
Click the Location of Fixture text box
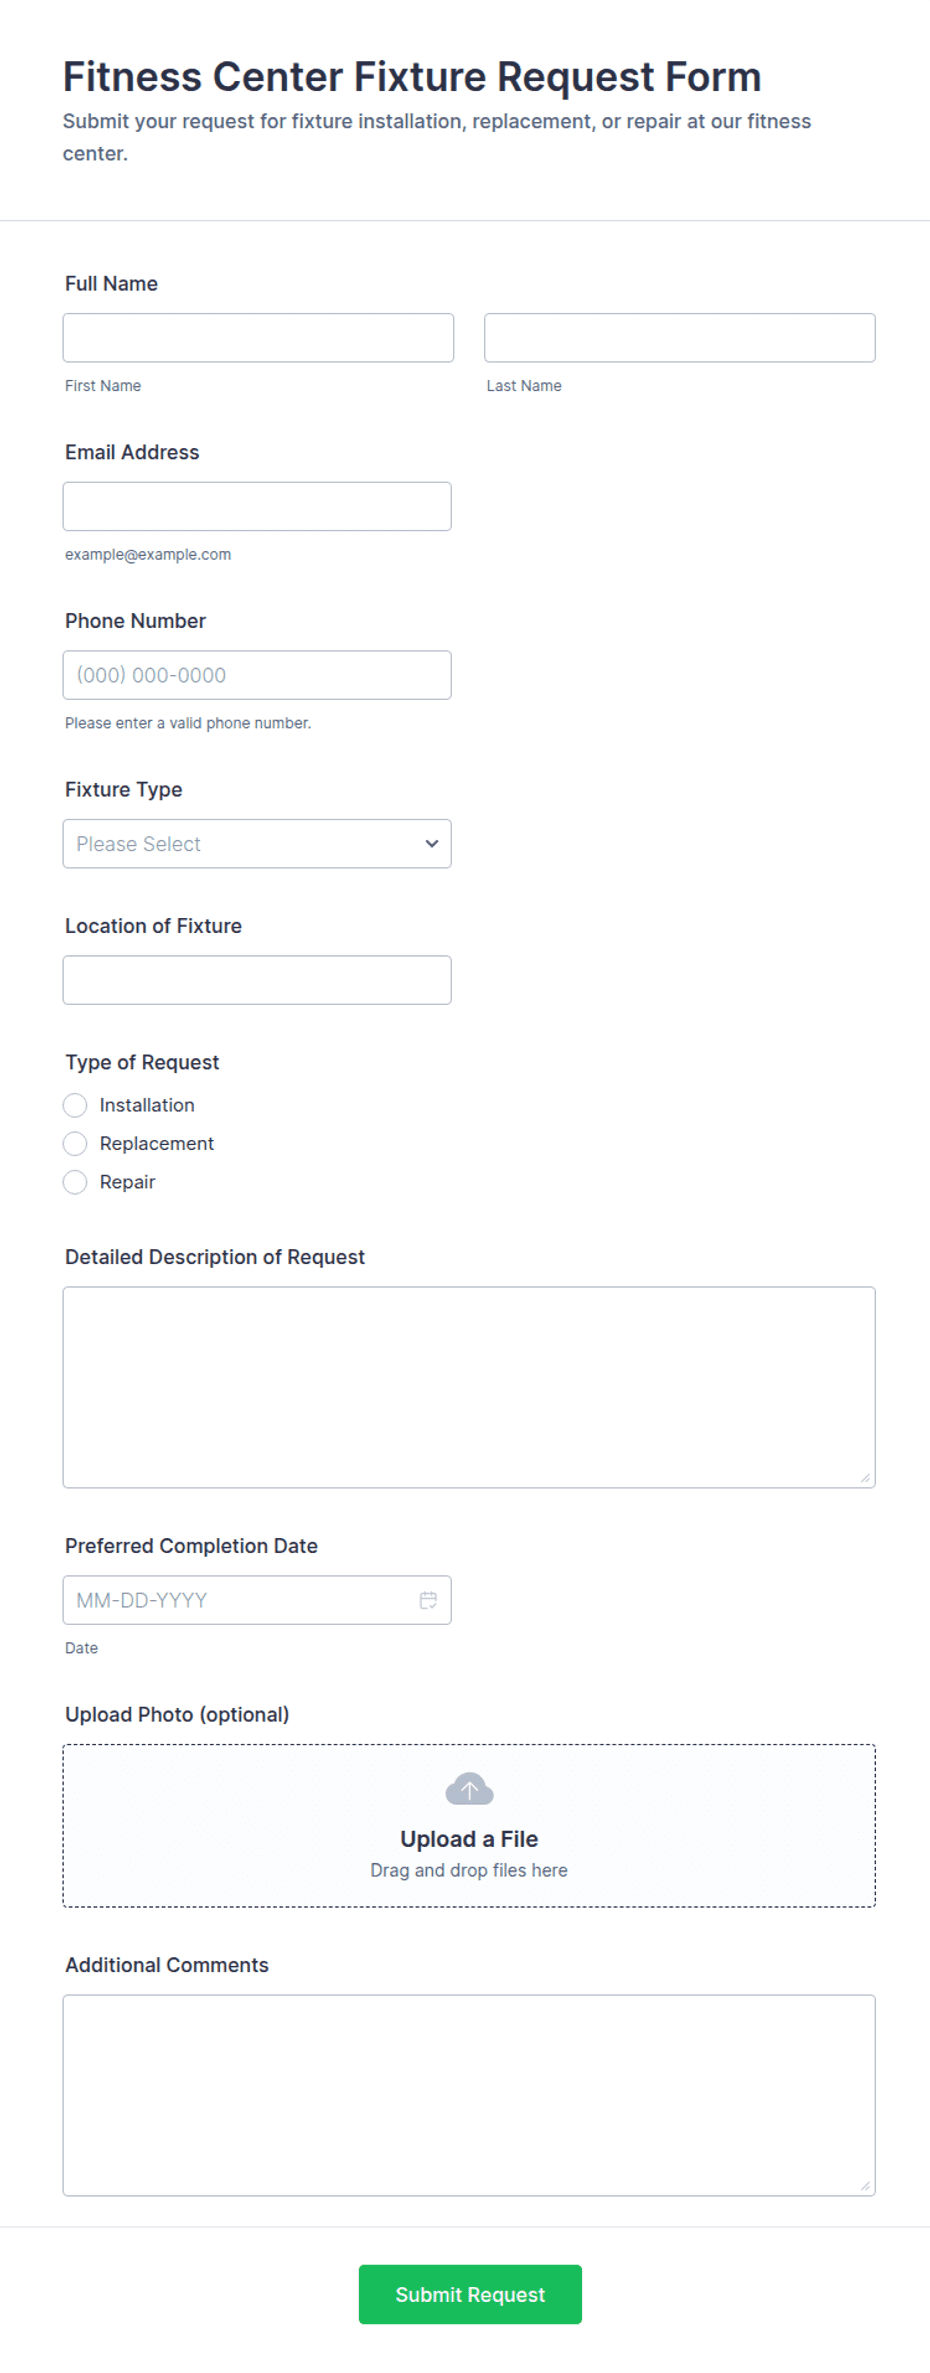click(257, 980)
